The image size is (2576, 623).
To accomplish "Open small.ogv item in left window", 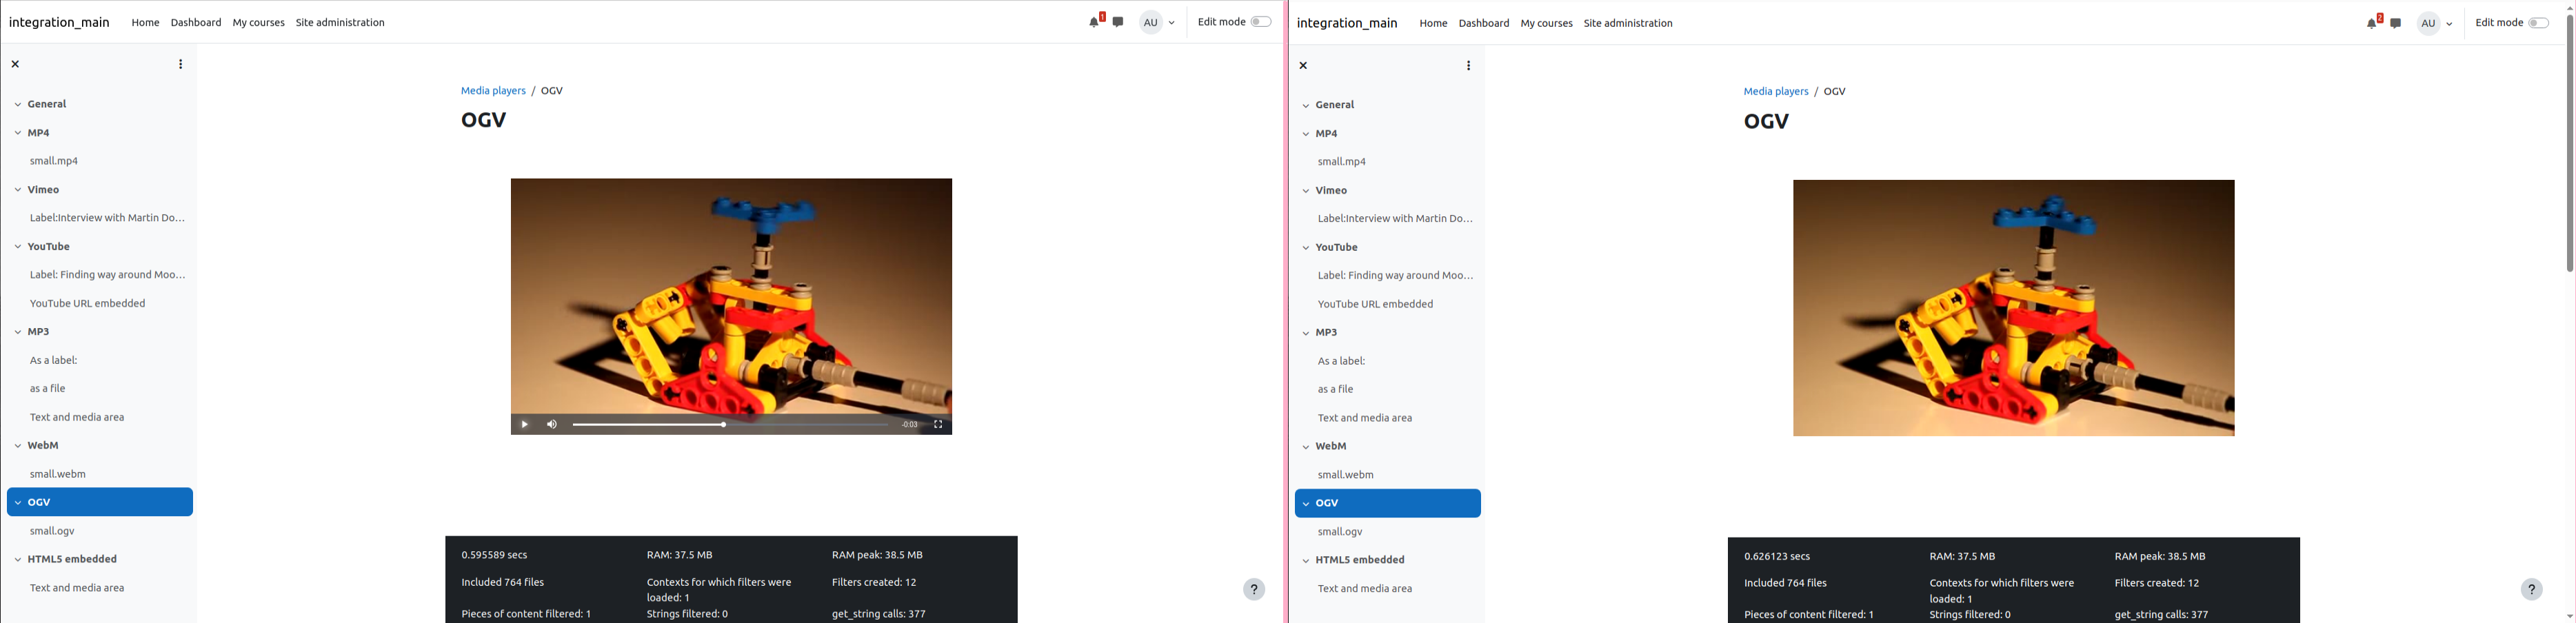I will click(x=52, y=531).
